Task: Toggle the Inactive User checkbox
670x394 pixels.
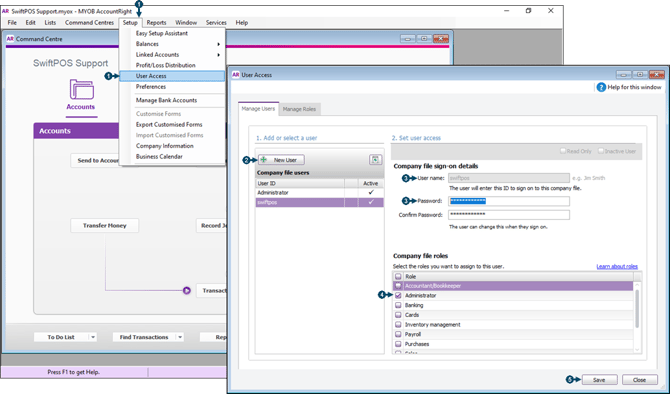Action: (601, 151)
